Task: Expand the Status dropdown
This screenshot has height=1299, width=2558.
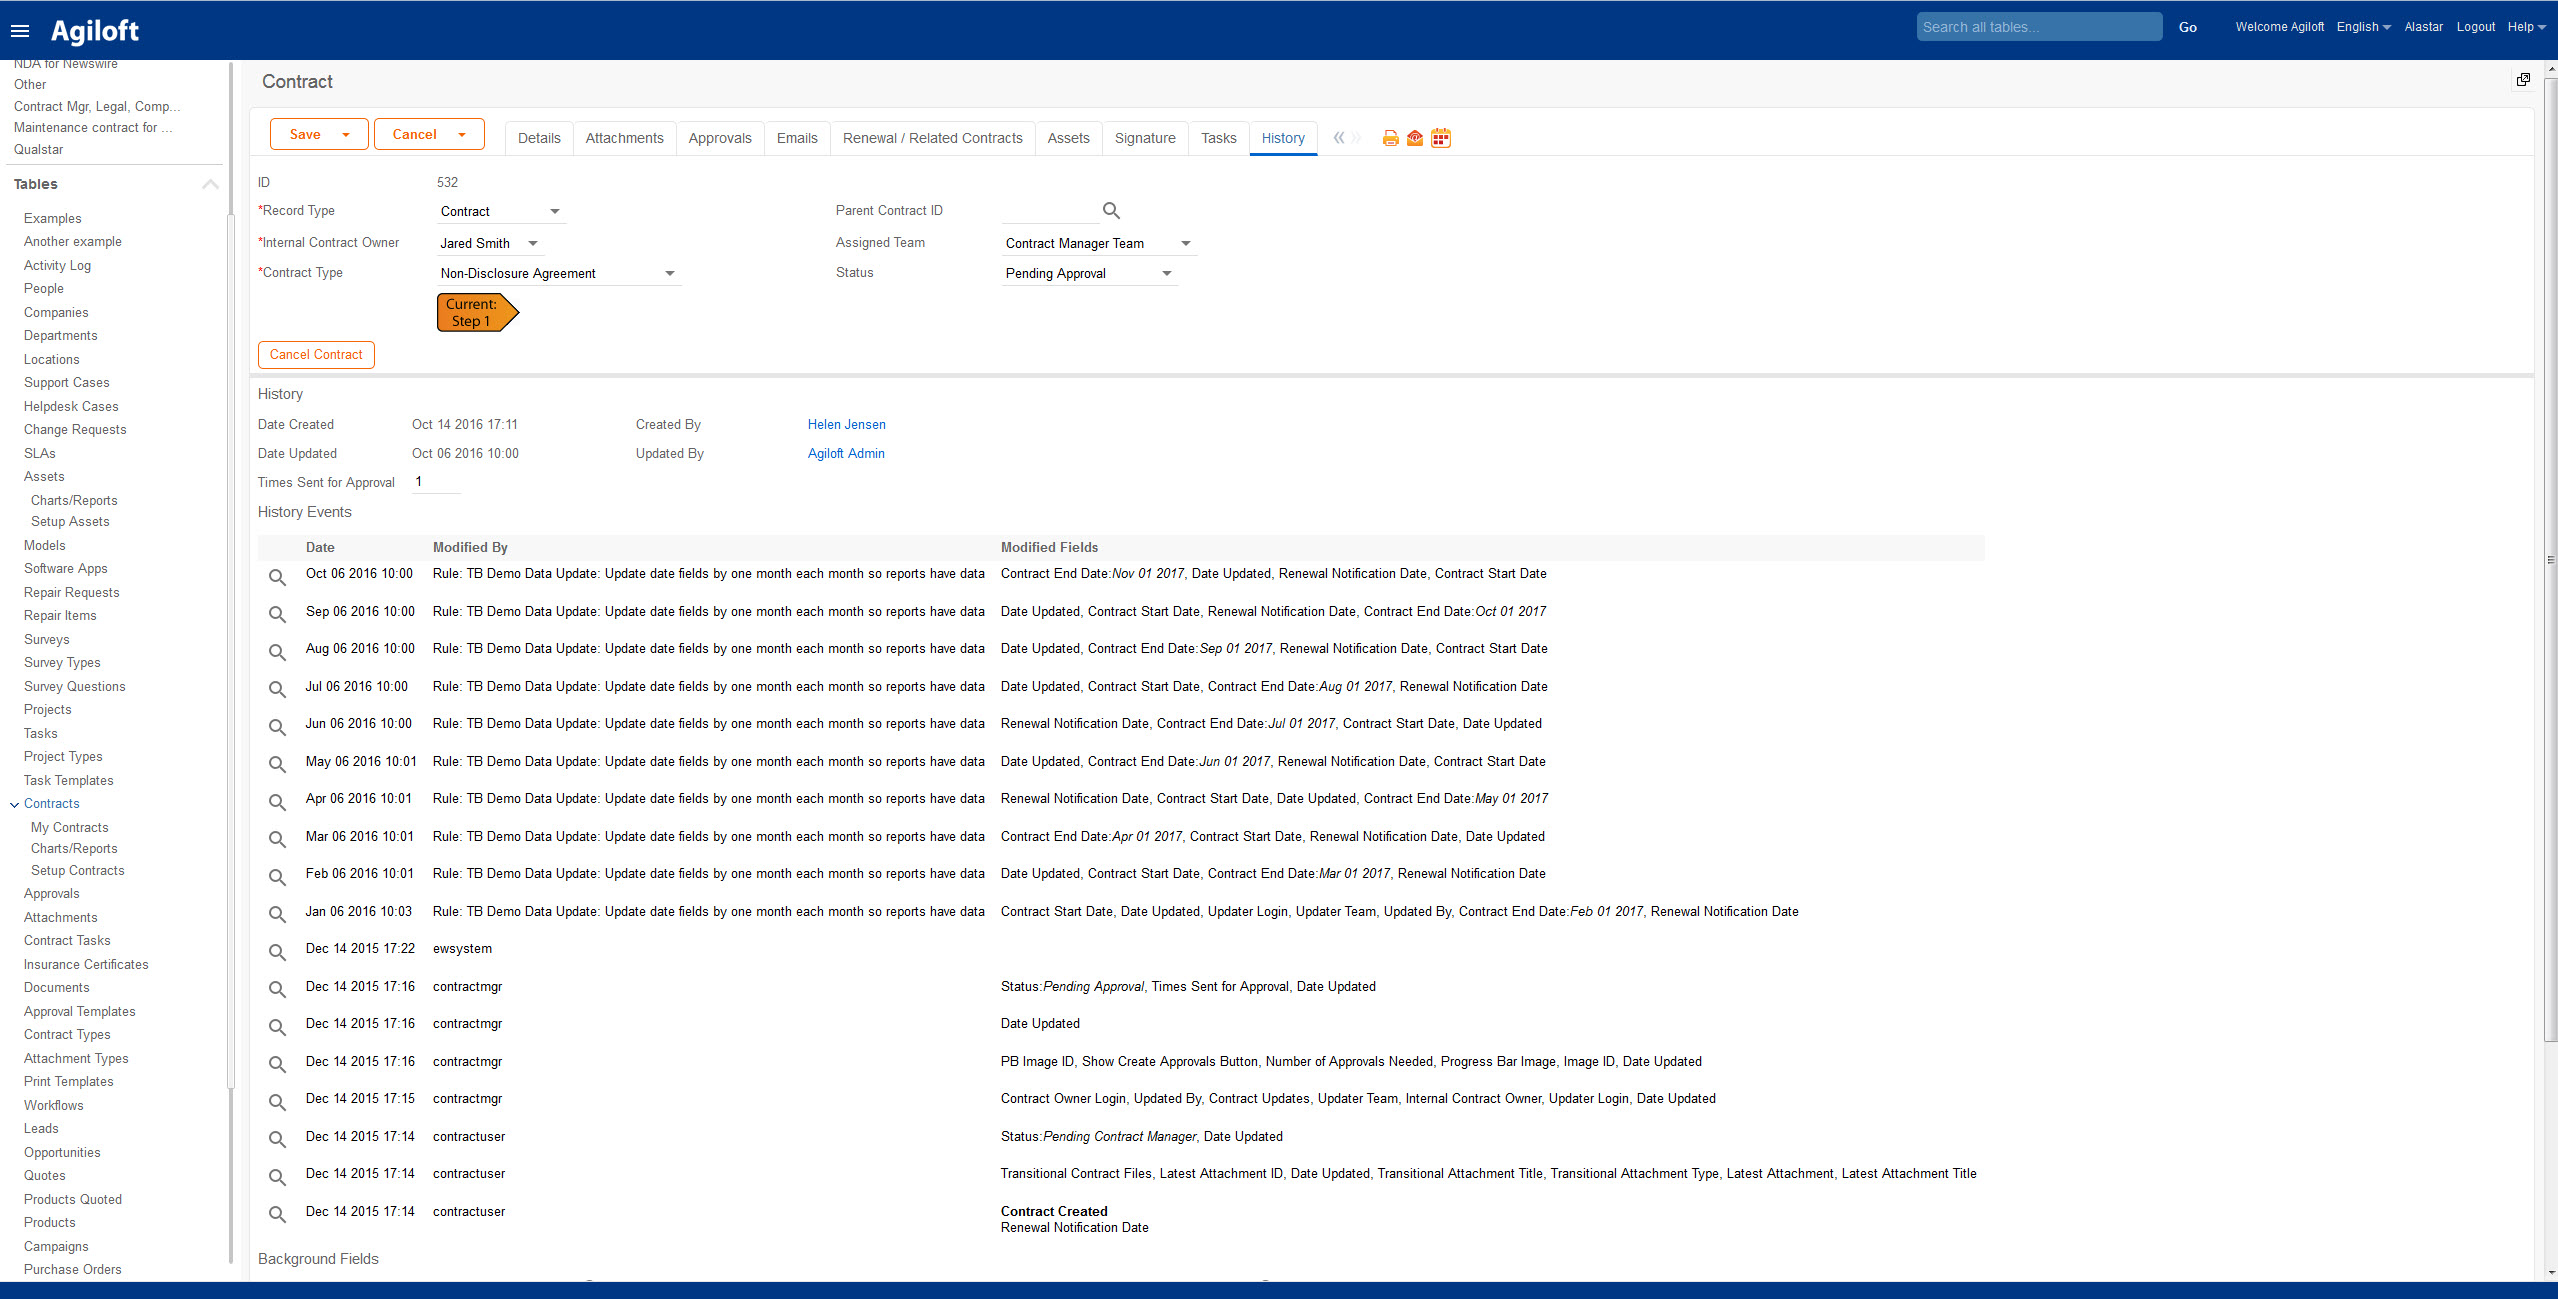Action: [x=1166, y=274]
